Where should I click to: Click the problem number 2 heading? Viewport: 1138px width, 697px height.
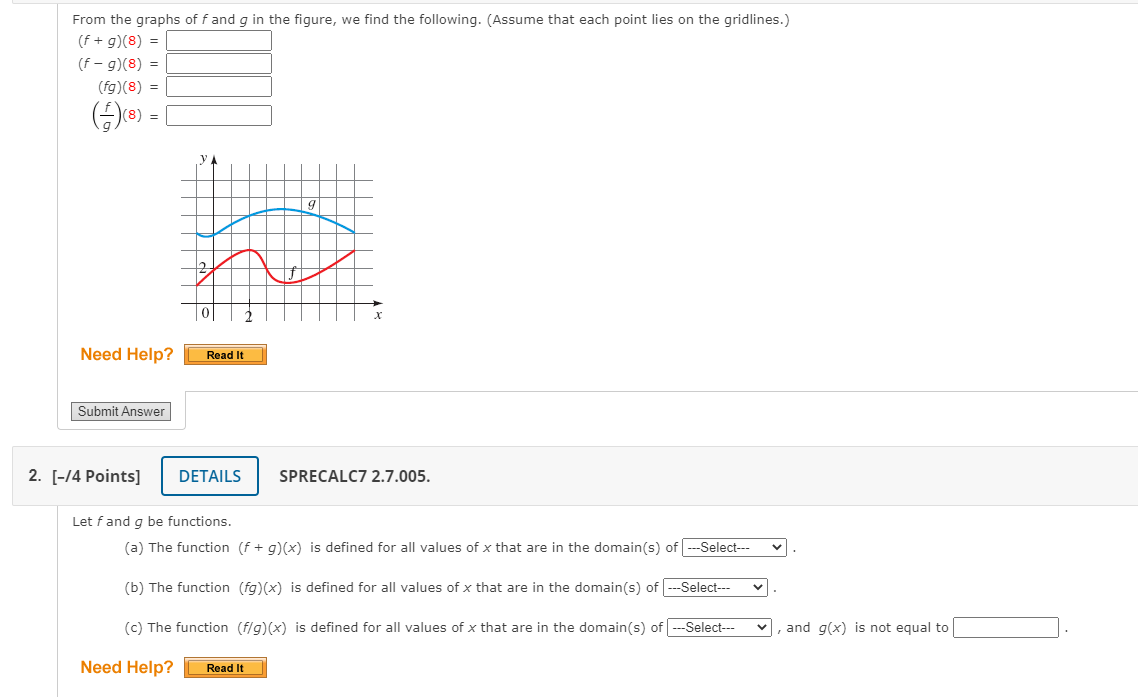32,476
